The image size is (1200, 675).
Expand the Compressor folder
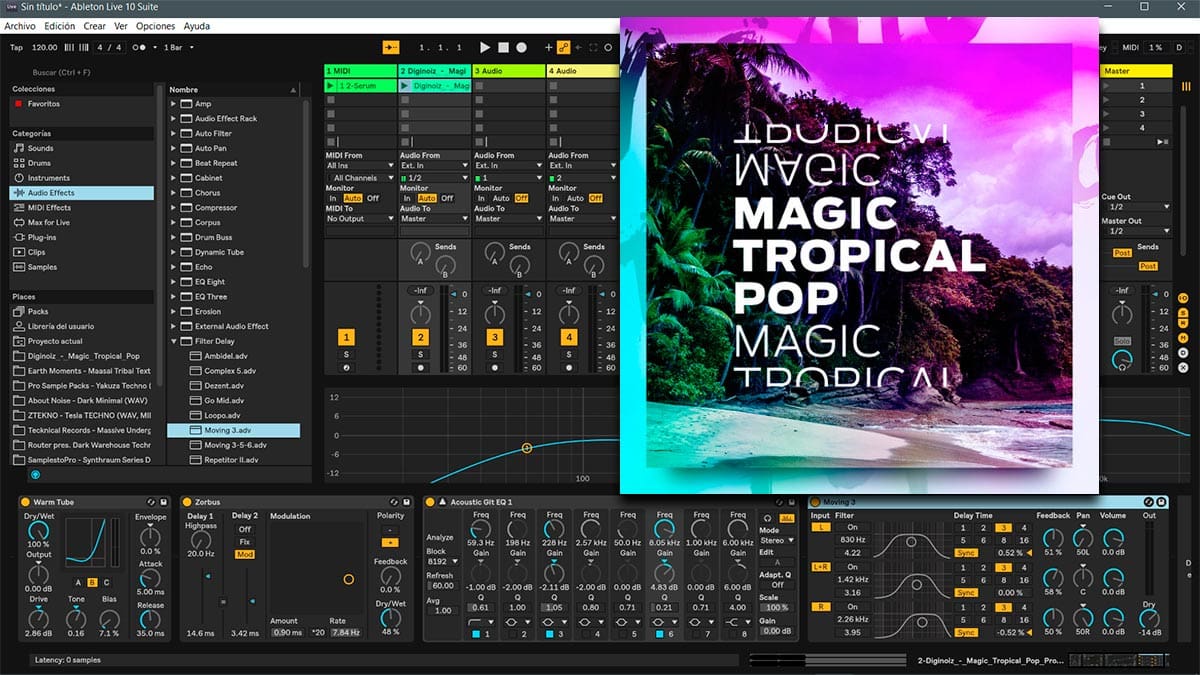coord(174,207)
